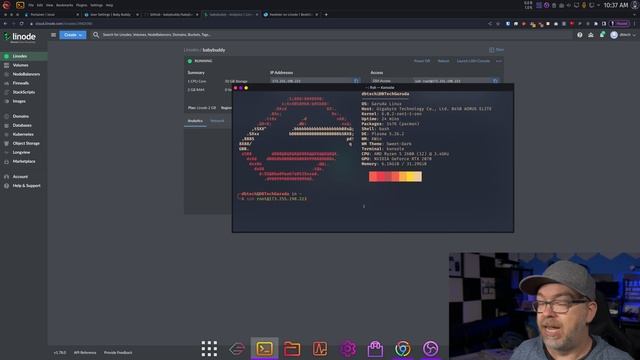The height and width of the screenshot is (360, 640).
Task: Open Volumes in Linode sidebar
Action: coord(20,65)
